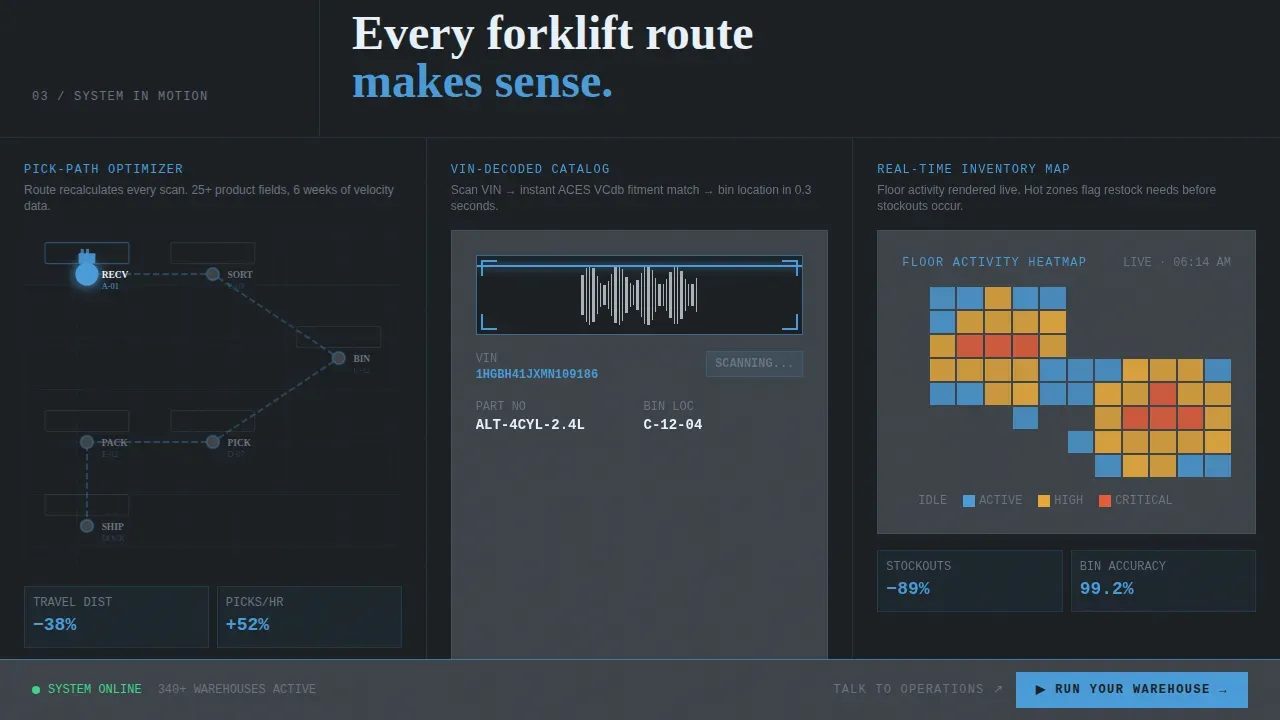Click the Active blue legend swatch
This screenshot has width=1280, height=720.
click(968, 501)
